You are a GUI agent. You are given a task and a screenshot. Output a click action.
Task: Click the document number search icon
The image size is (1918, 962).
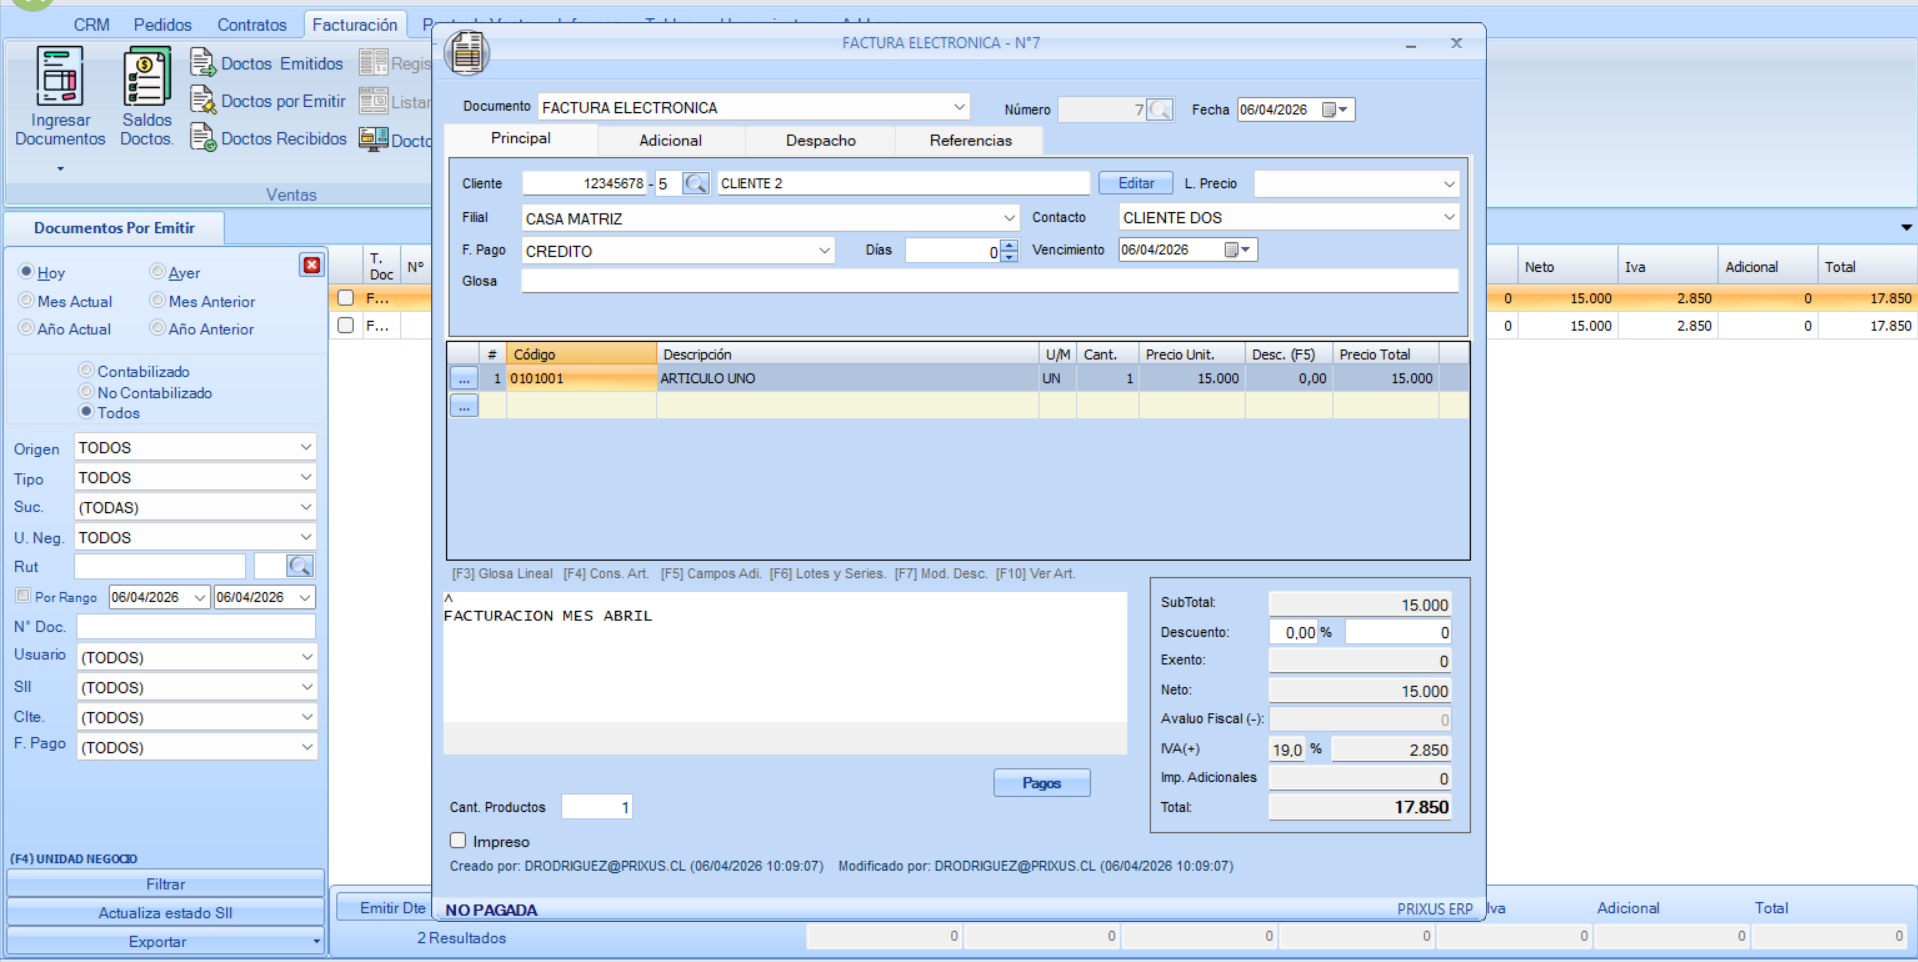coord(1160,110)
